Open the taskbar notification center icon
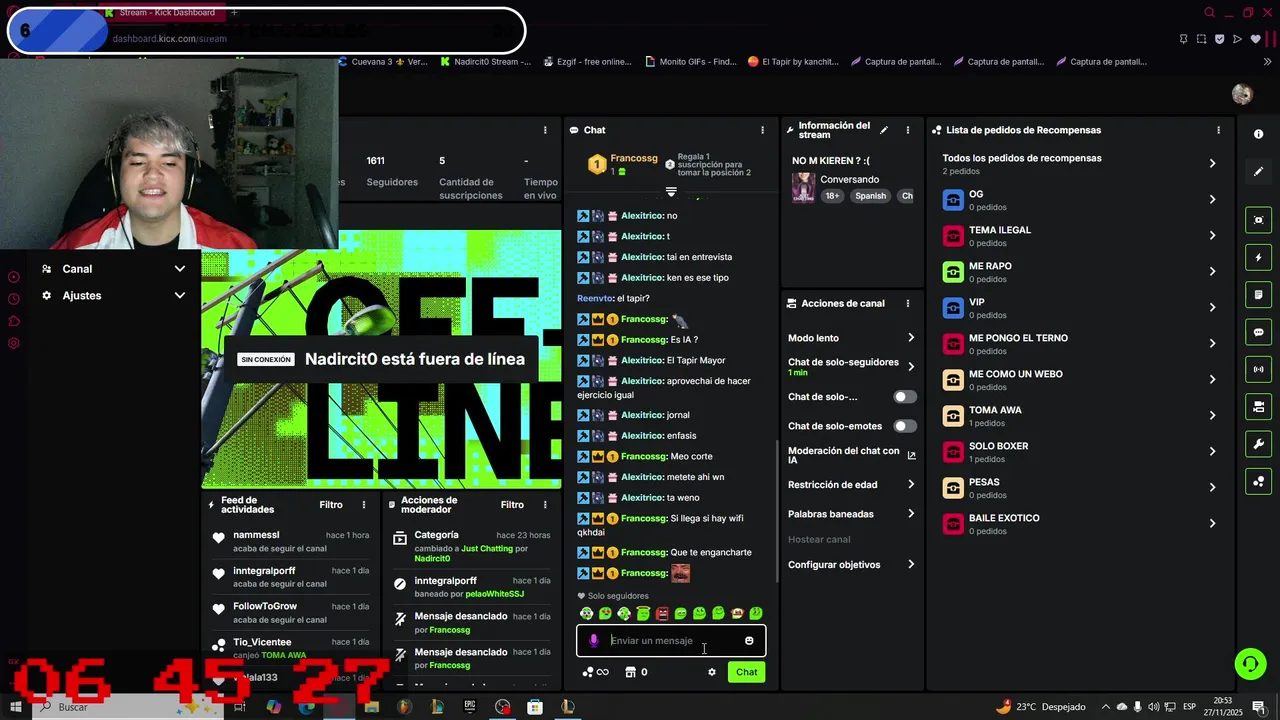Image resolution: width=1280 pixels, height=720 pixels. [1258, 707]
